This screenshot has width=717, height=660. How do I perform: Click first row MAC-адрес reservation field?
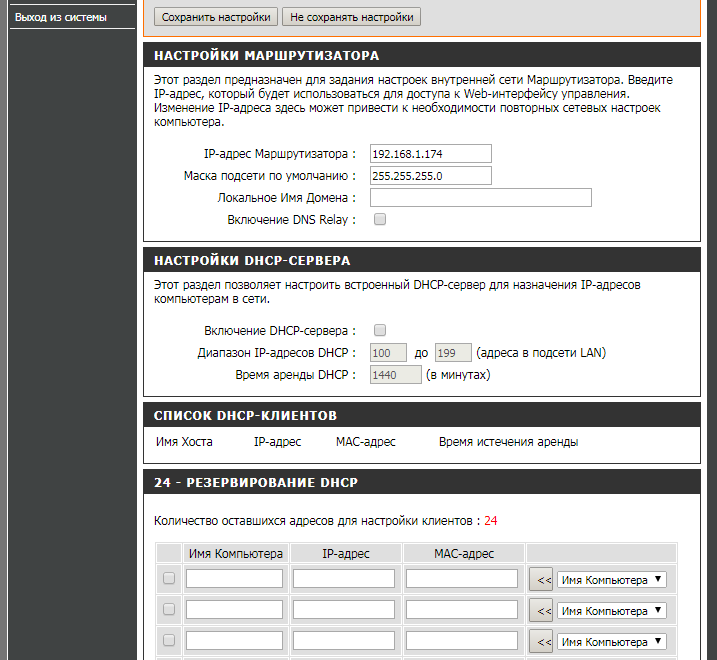tap(461, 579)
